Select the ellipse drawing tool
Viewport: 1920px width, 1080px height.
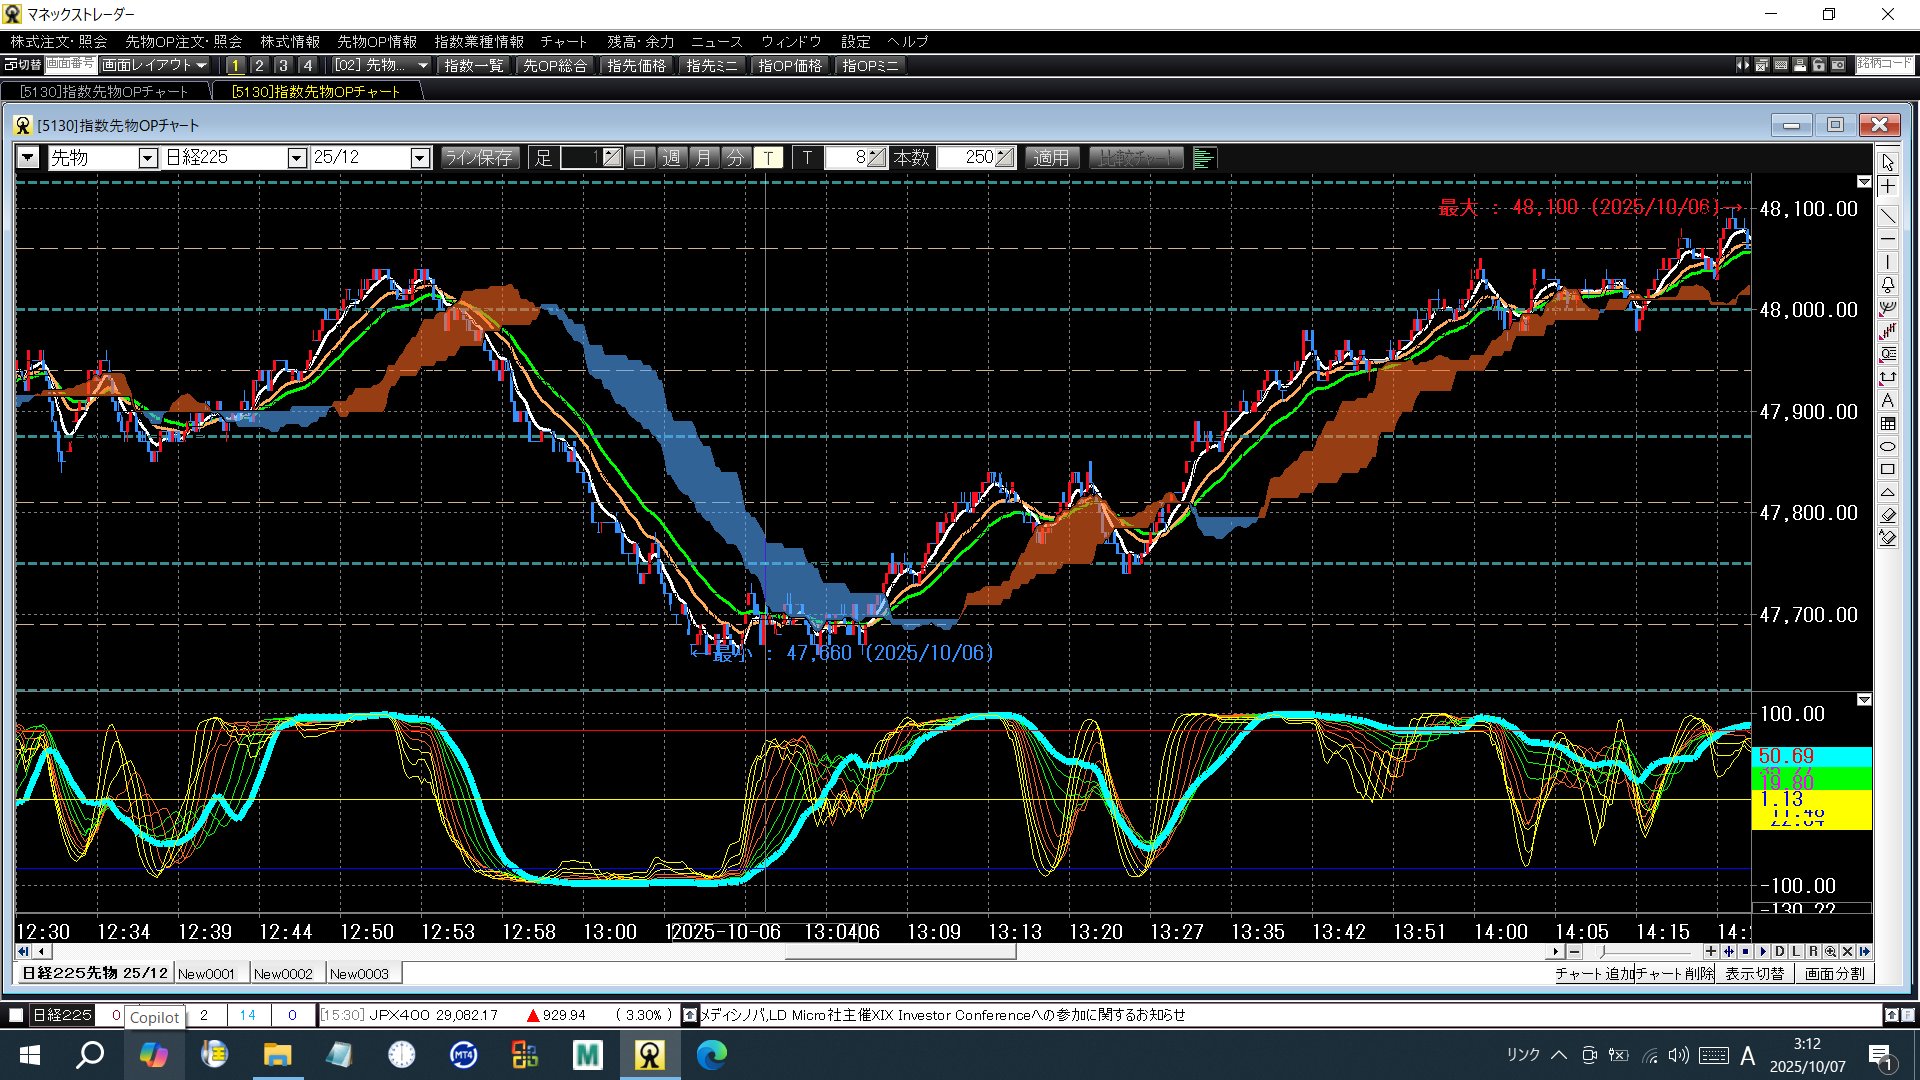pyautogui.click(x=1887, y=446)
